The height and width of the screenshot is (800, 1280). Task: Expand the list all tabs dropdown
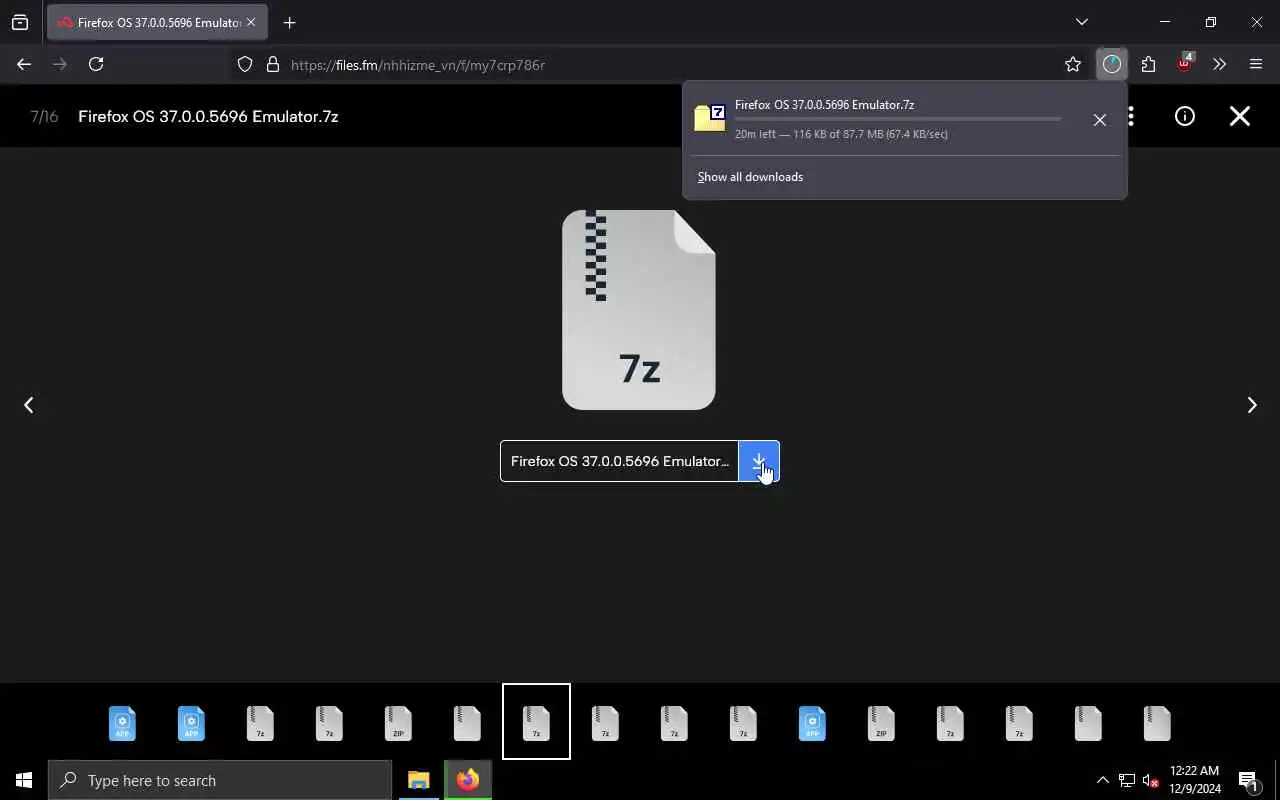point(1081,22)
